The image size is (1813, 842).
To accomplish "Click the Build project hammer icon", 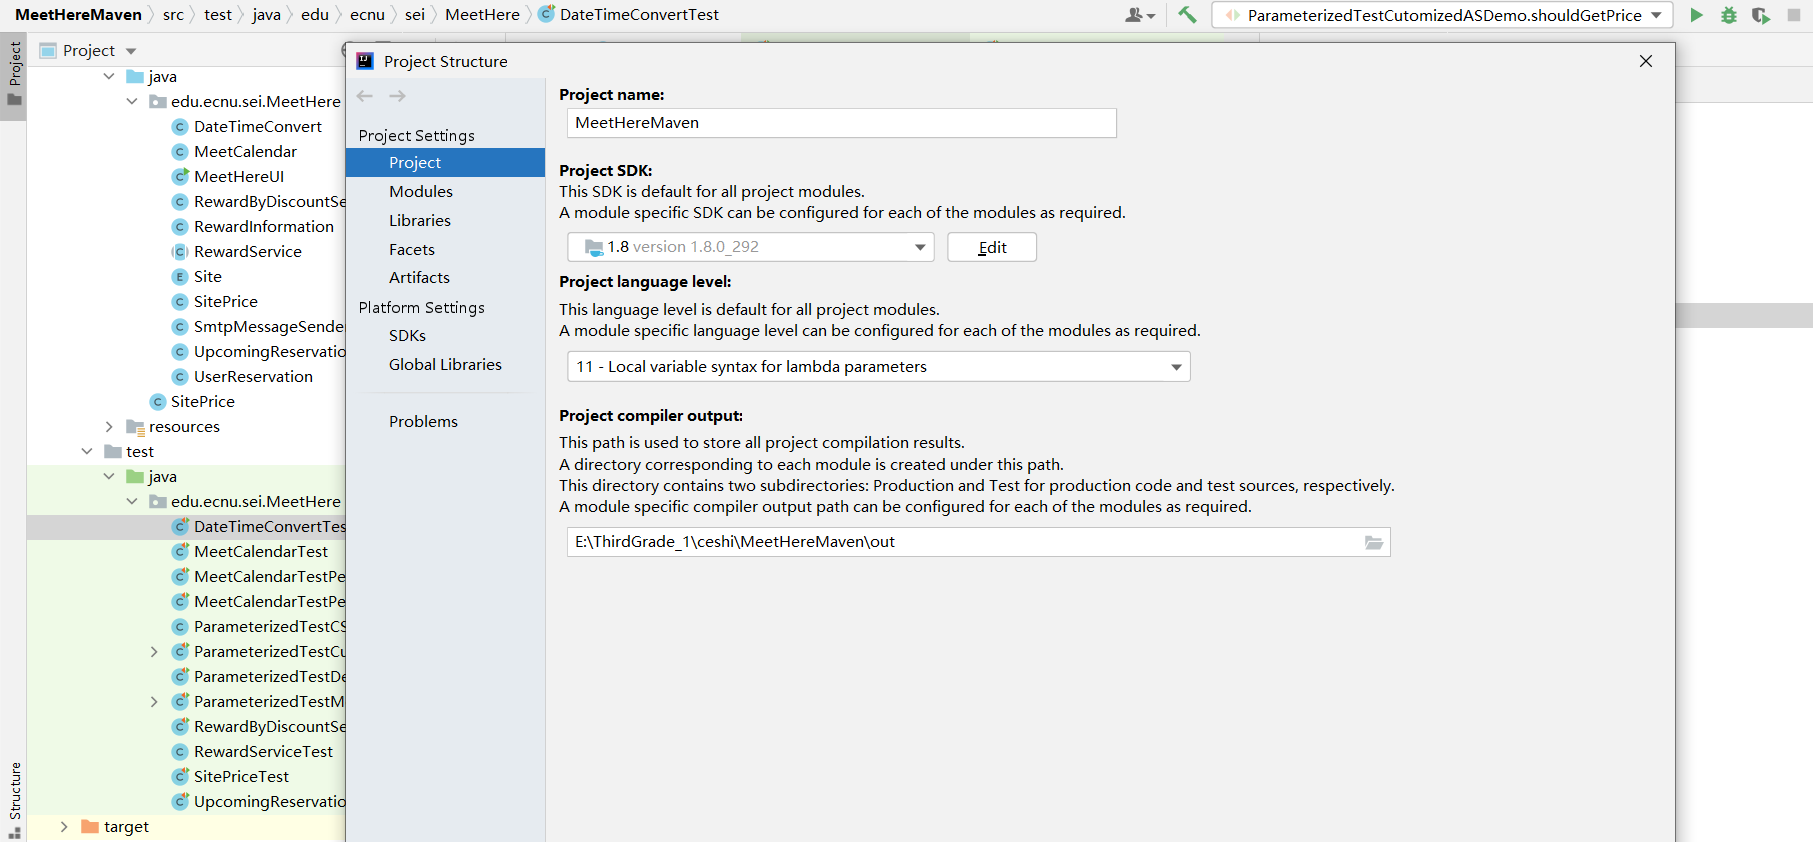I will (1187, 15).
